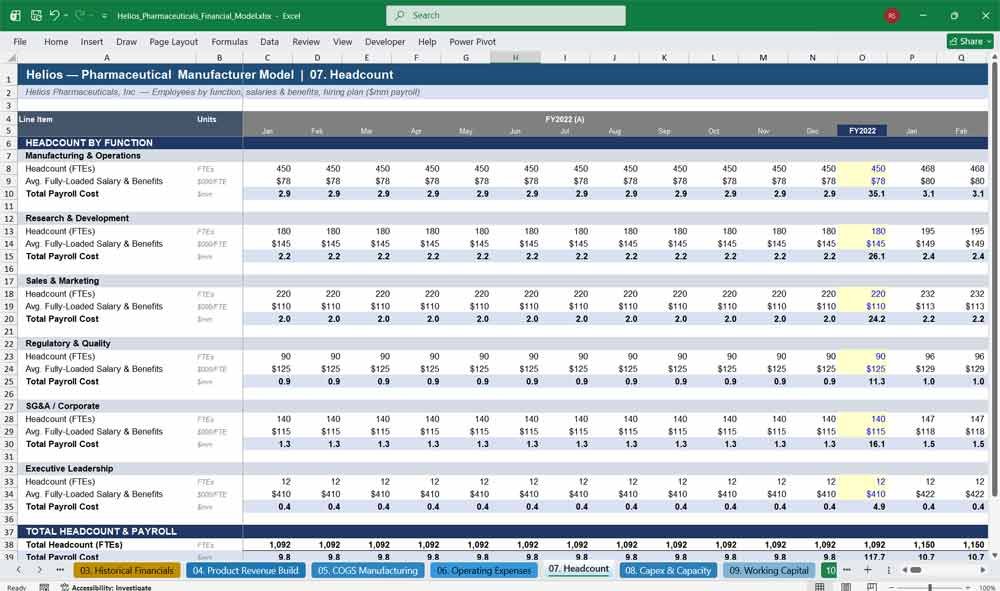Select the HEADCOUNT BY FUNCTION section header

(x=89, y=143)
